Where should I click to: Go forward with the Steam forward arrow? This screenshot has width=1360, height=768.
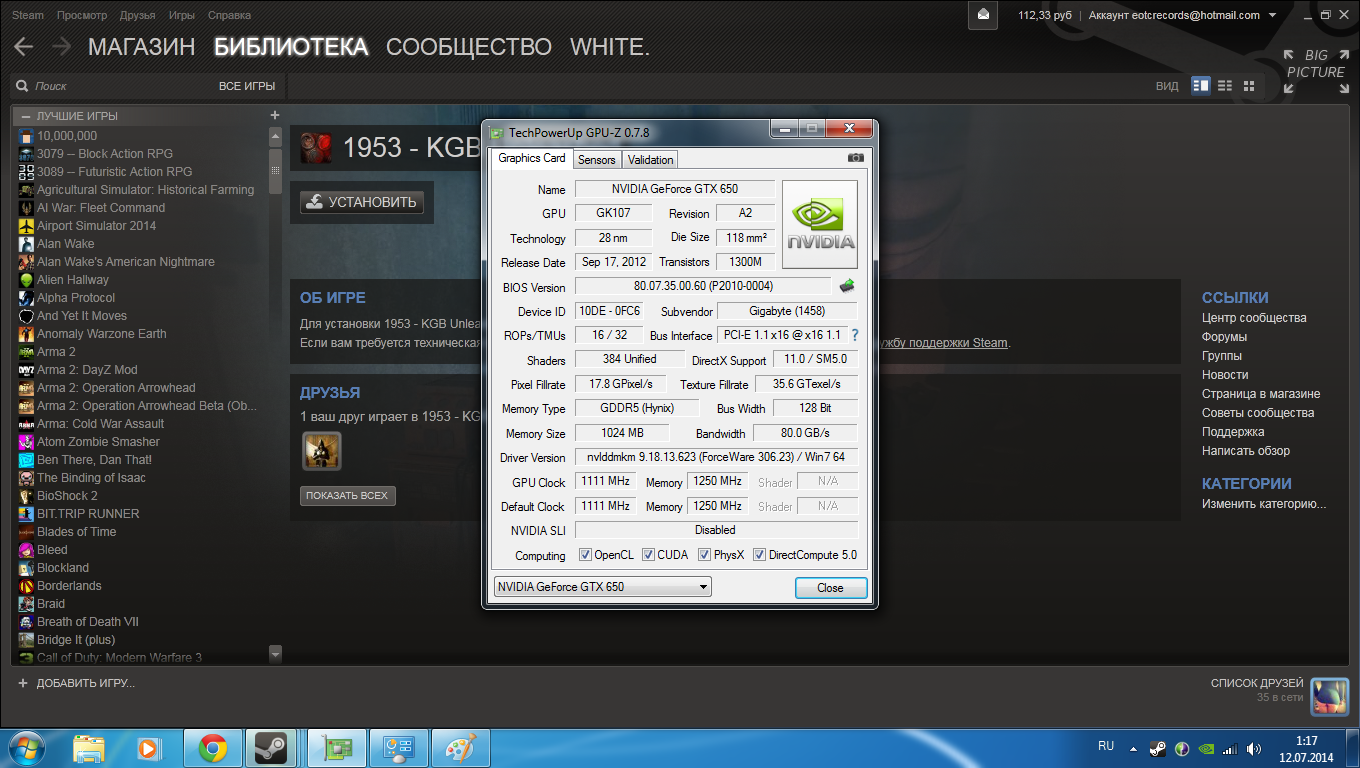point(61,47)
